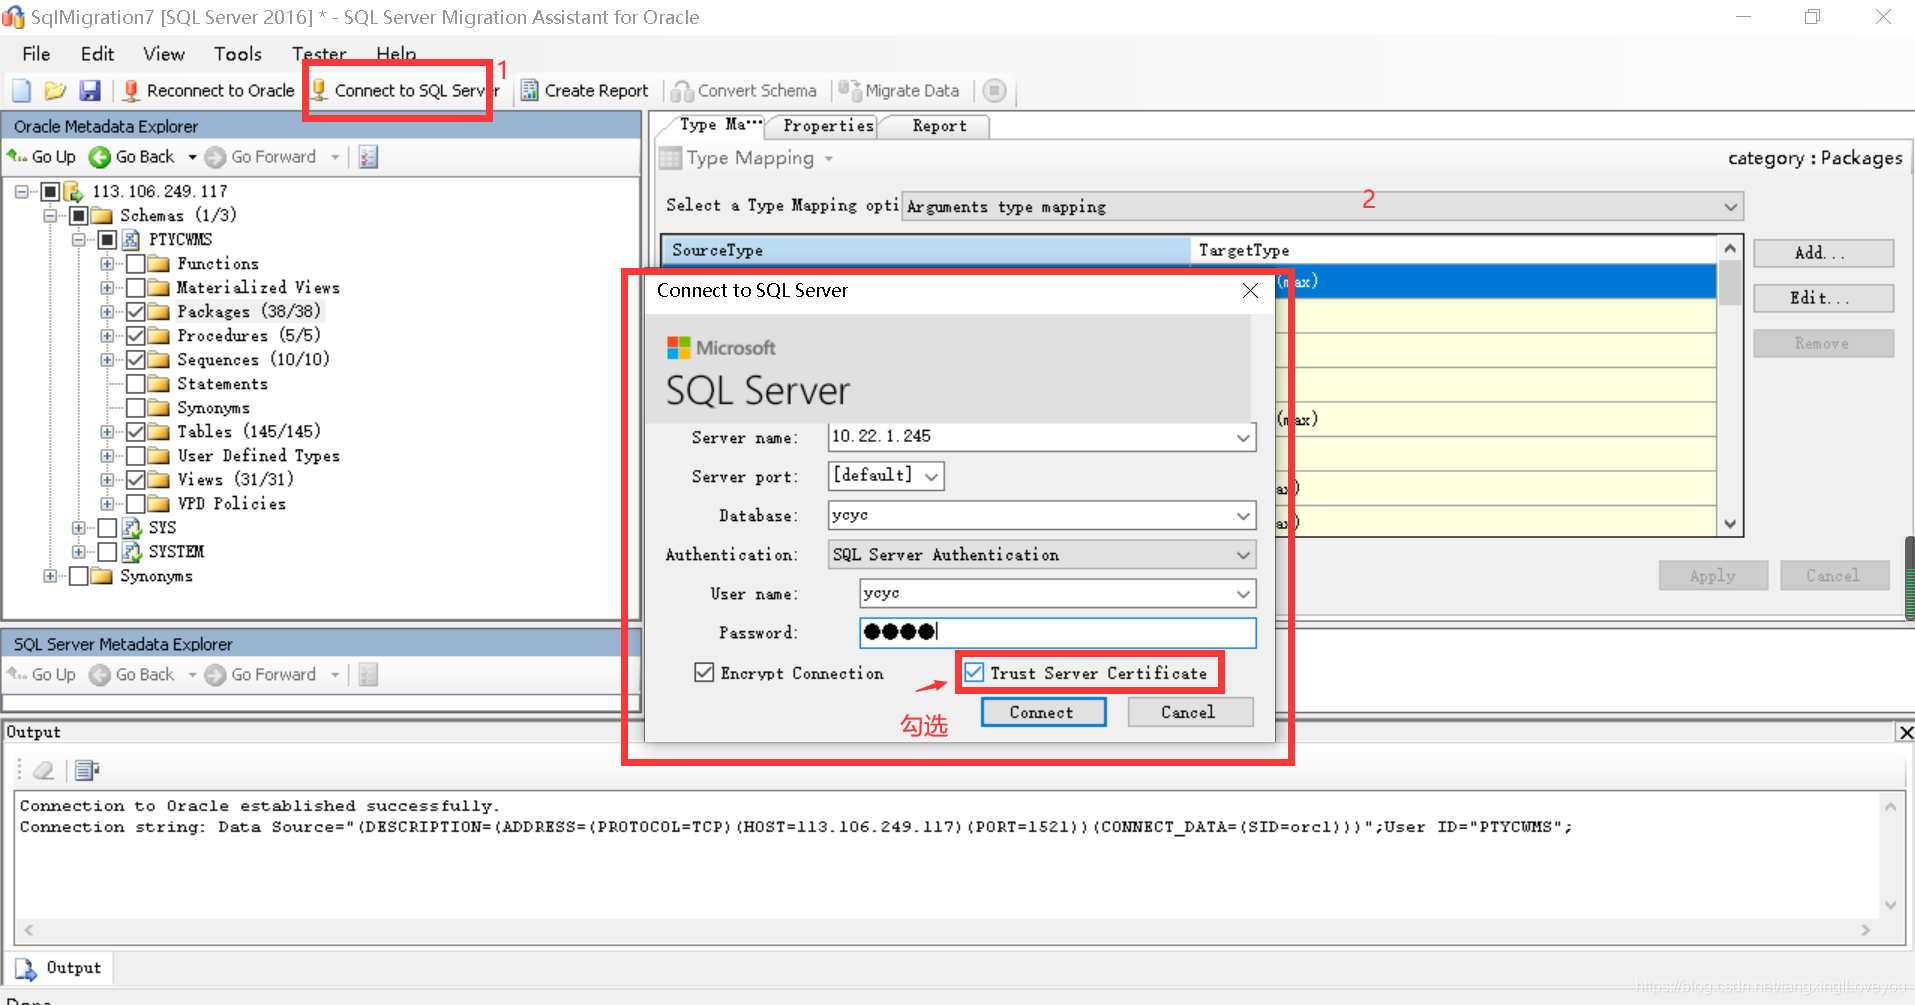Image resolution: width=1915 pixels, height=1005 pixels.
Task: Open a project using the folder toolbar icon
Action: 55,90
